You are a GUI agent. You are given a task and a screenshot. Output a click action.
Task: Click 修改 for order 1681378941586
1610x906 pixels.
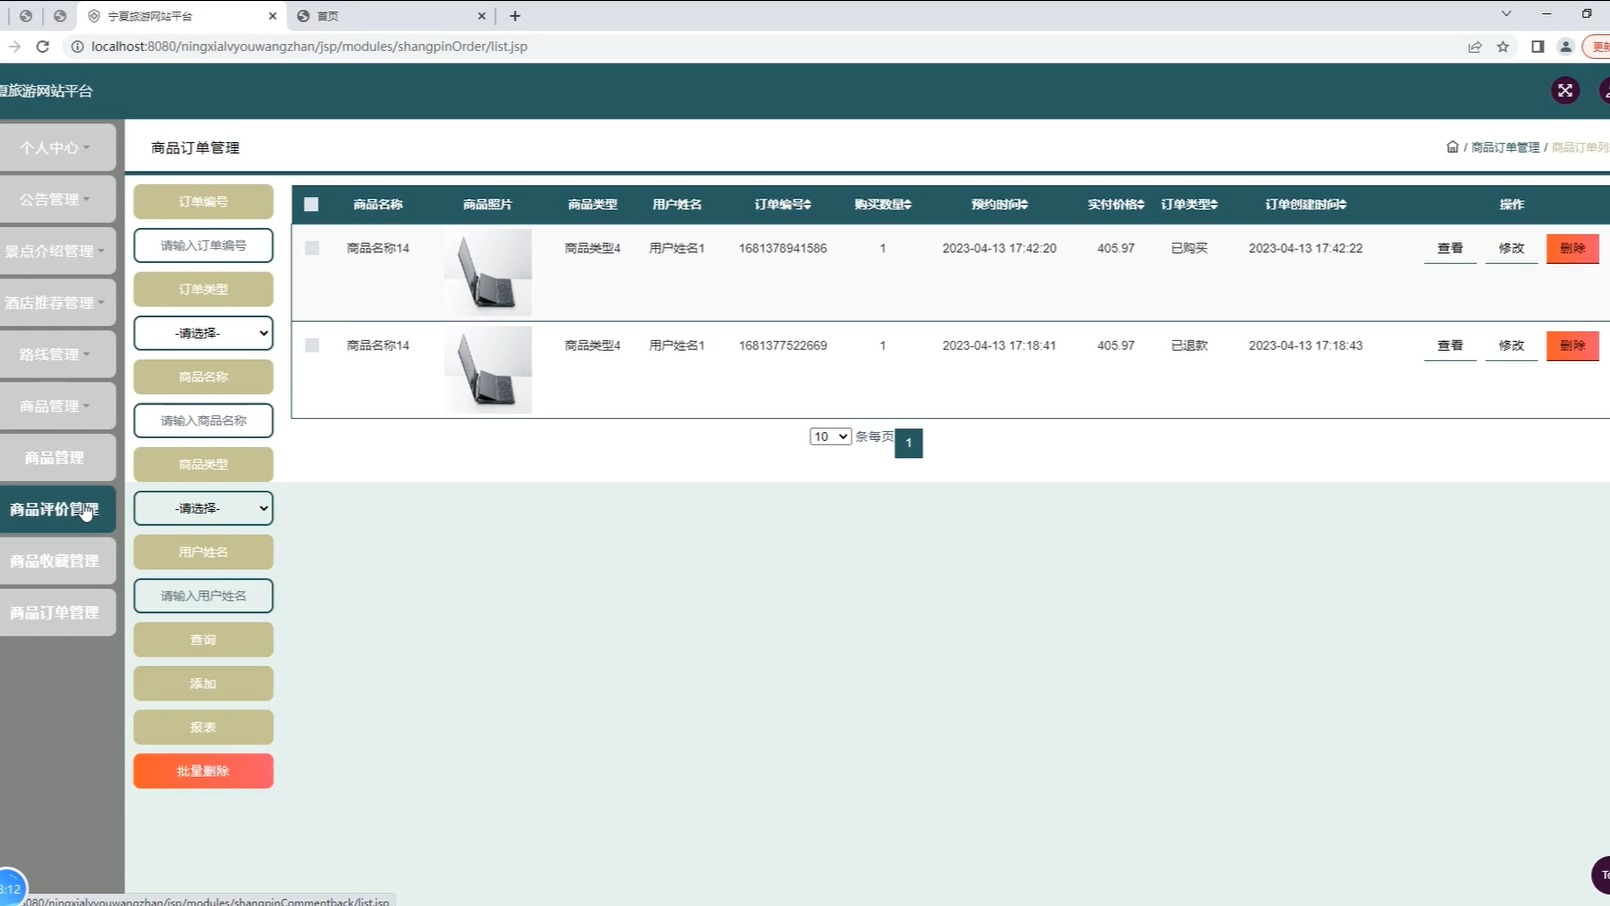pos(1511,248)
